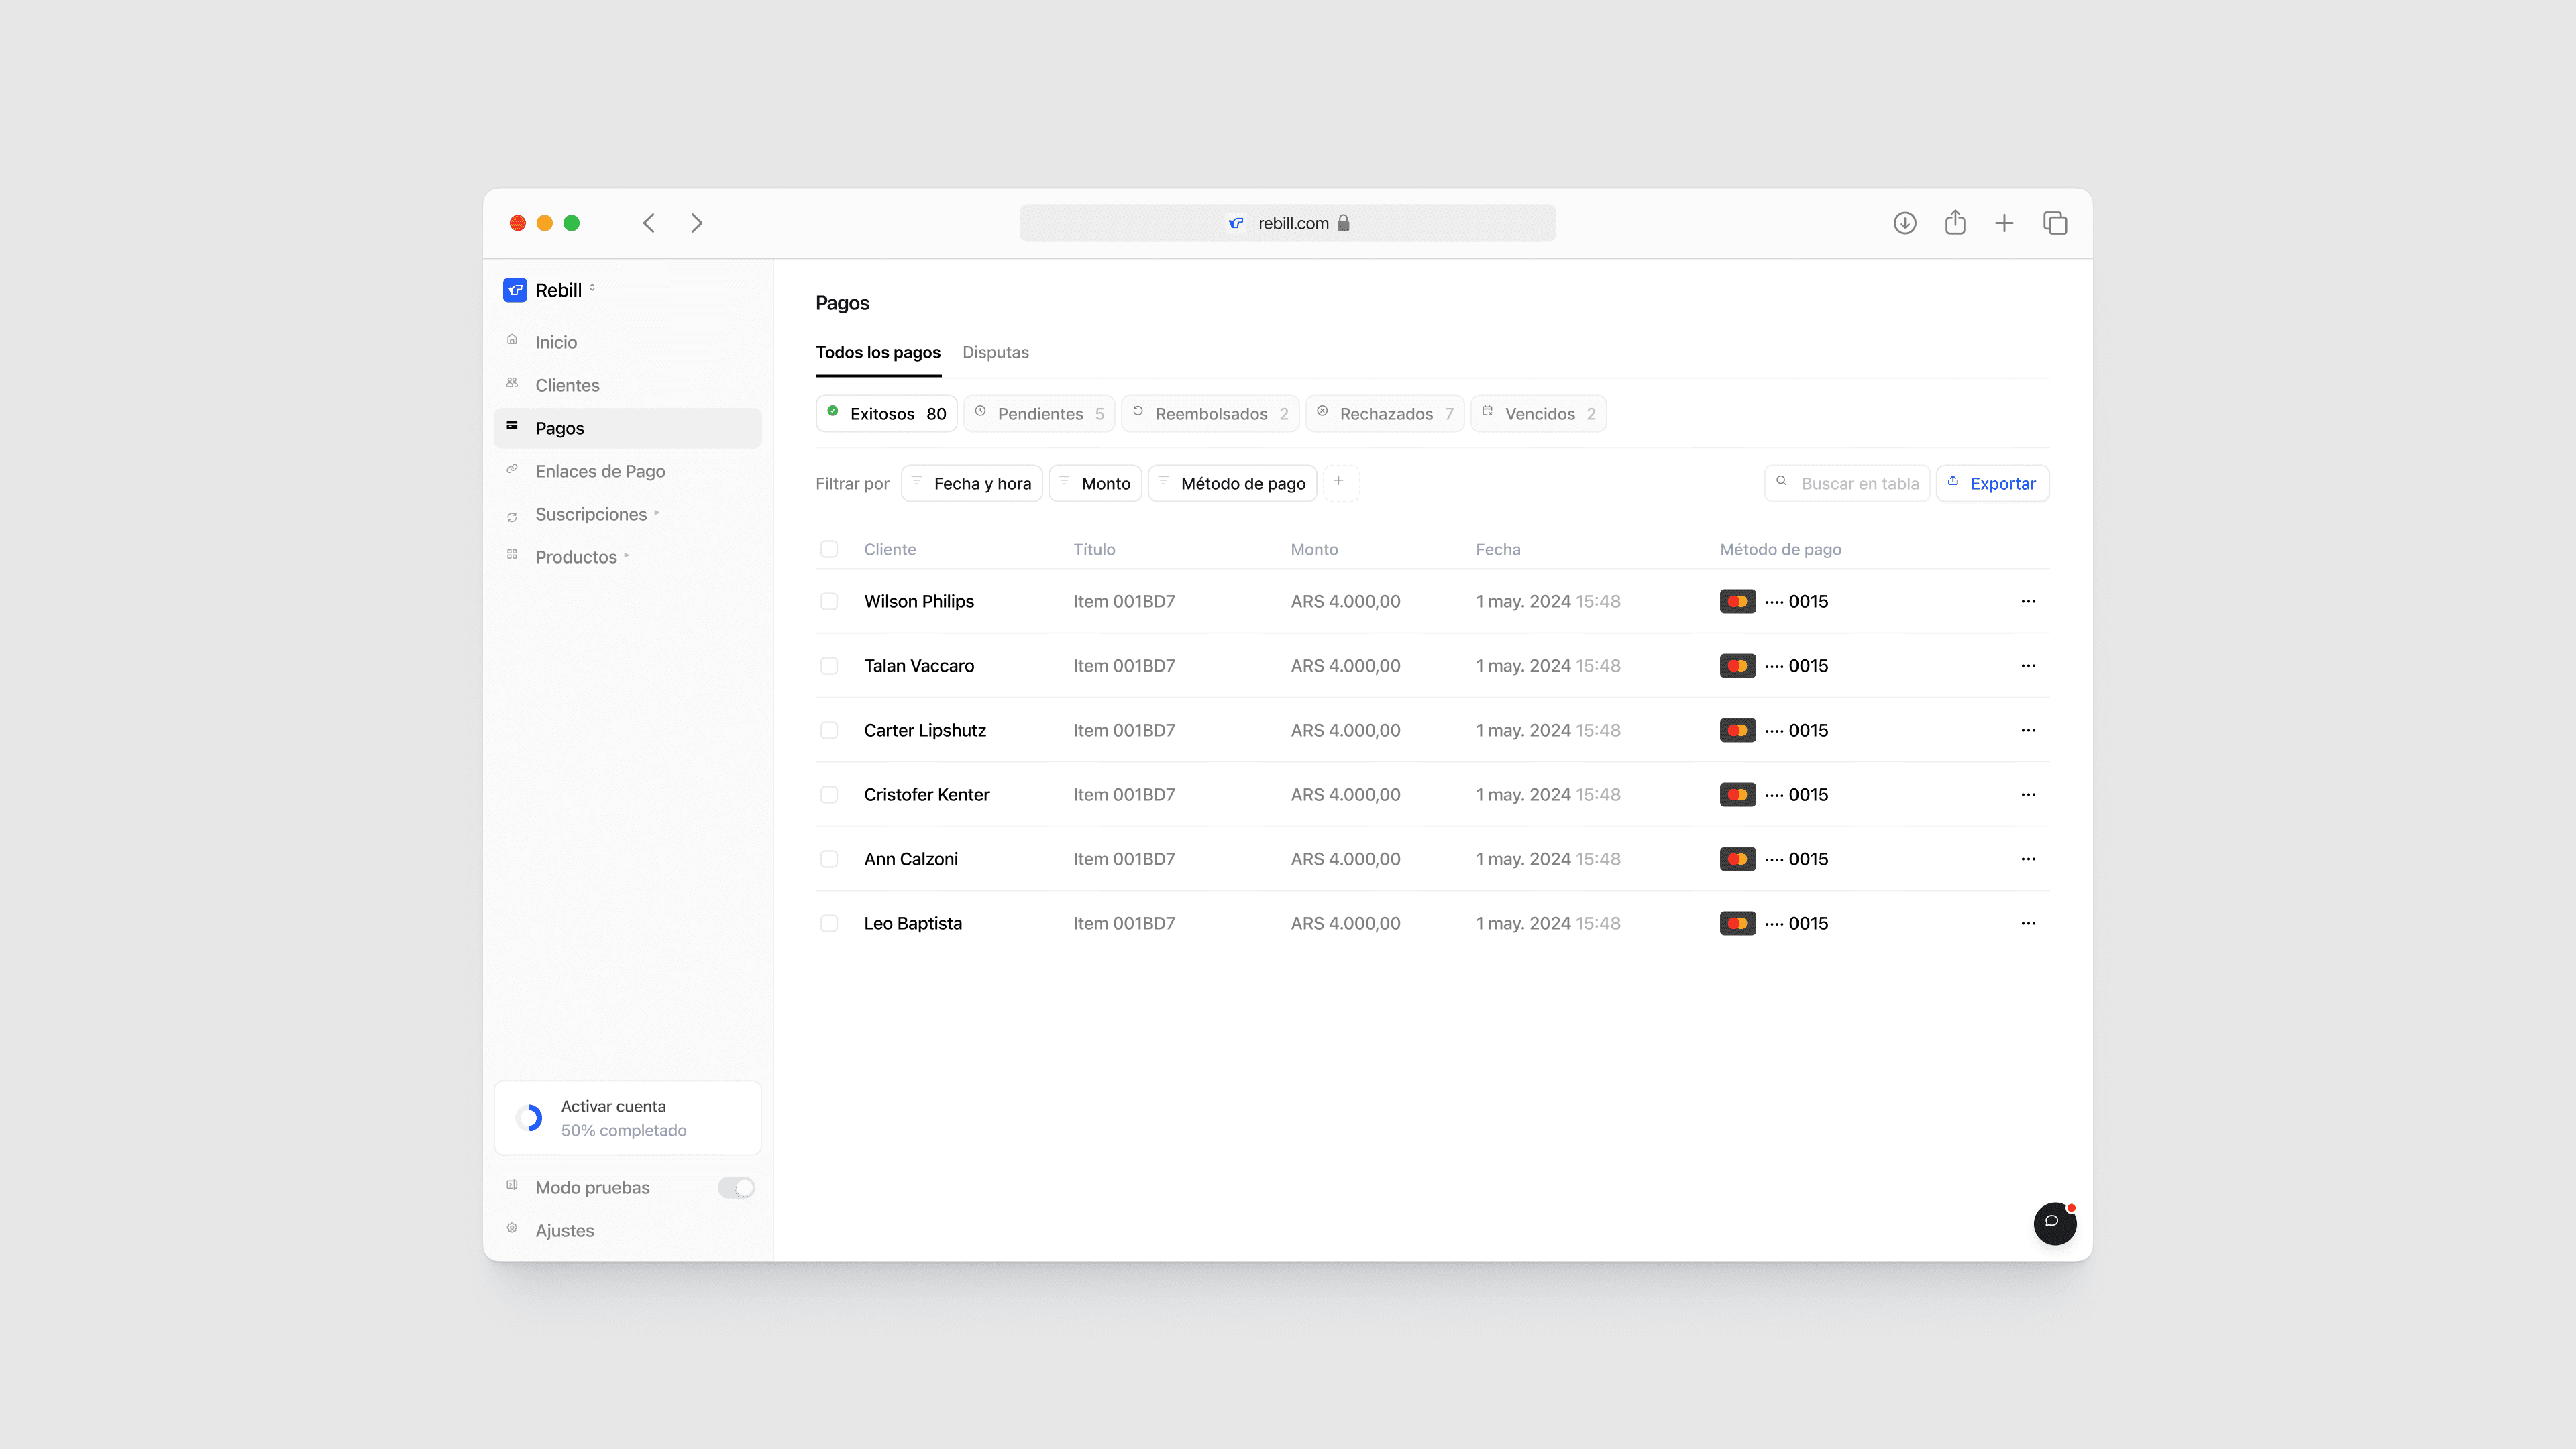Click the Clientes people icon
The width and height of the screenshot is (2576, 1449).
click(512, 383)
